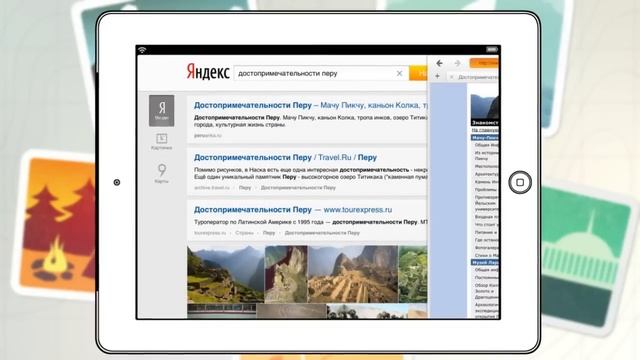The image size is (640, 360).
Task: Open result 'Достопримечательности Перу – Мачу Пикчу'
Action: tap(311, 105)
